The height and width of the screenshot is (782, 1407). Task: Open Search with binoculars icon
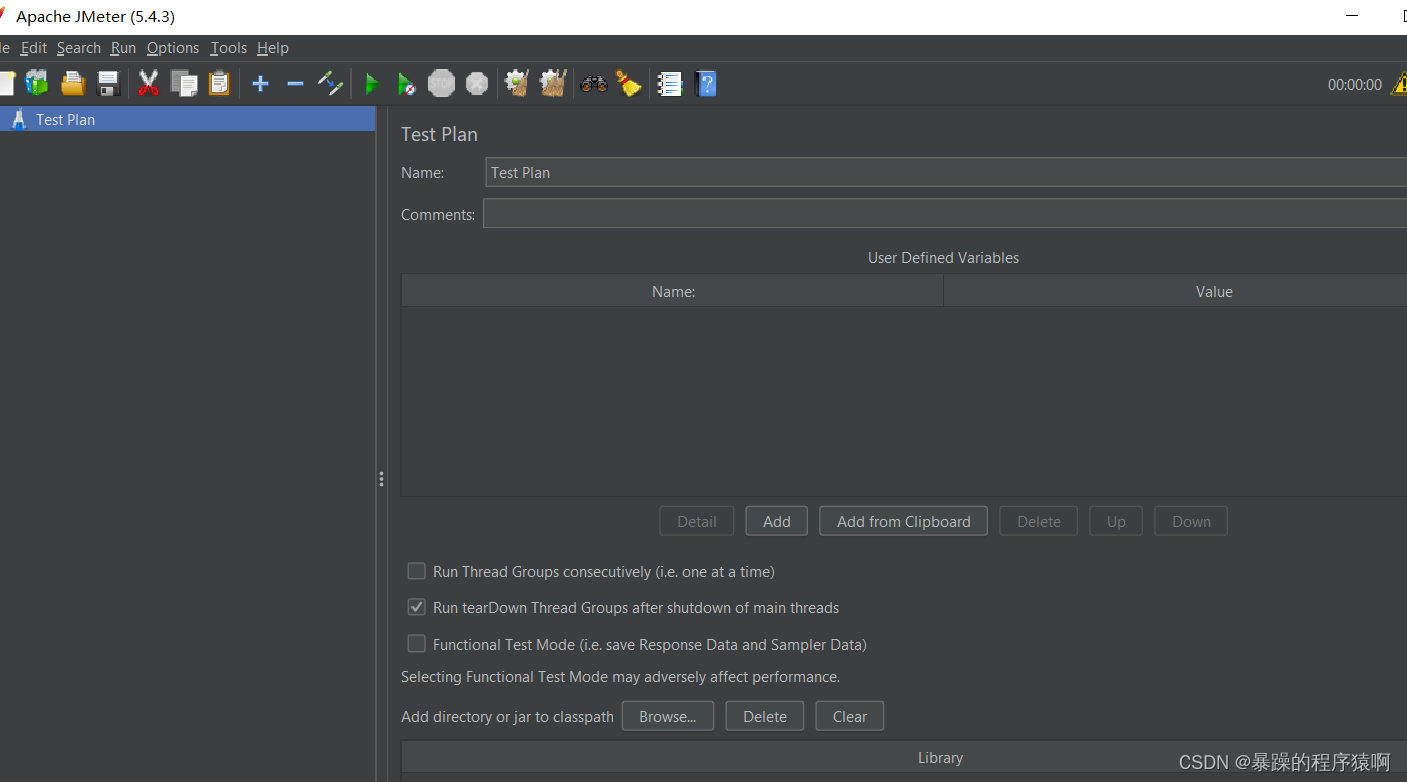point(594,84)
